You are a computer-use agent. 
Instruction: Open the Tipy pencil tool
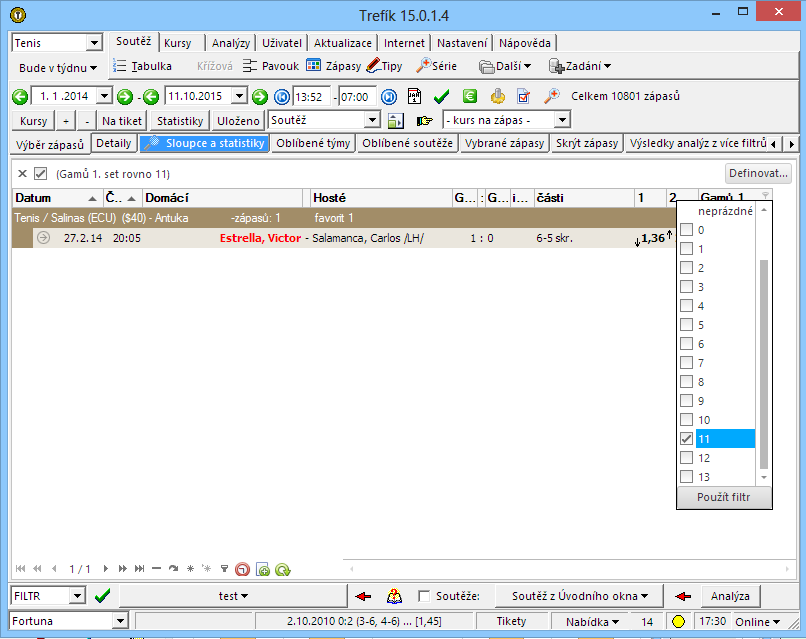tap(384, 66)
